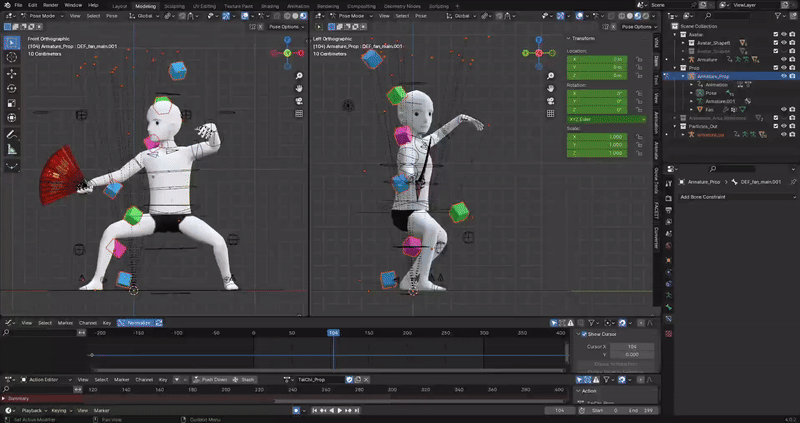Screen dimensions: 800x423
Task: Select the Move tool in left toolbar
Action: pos(11,74)
